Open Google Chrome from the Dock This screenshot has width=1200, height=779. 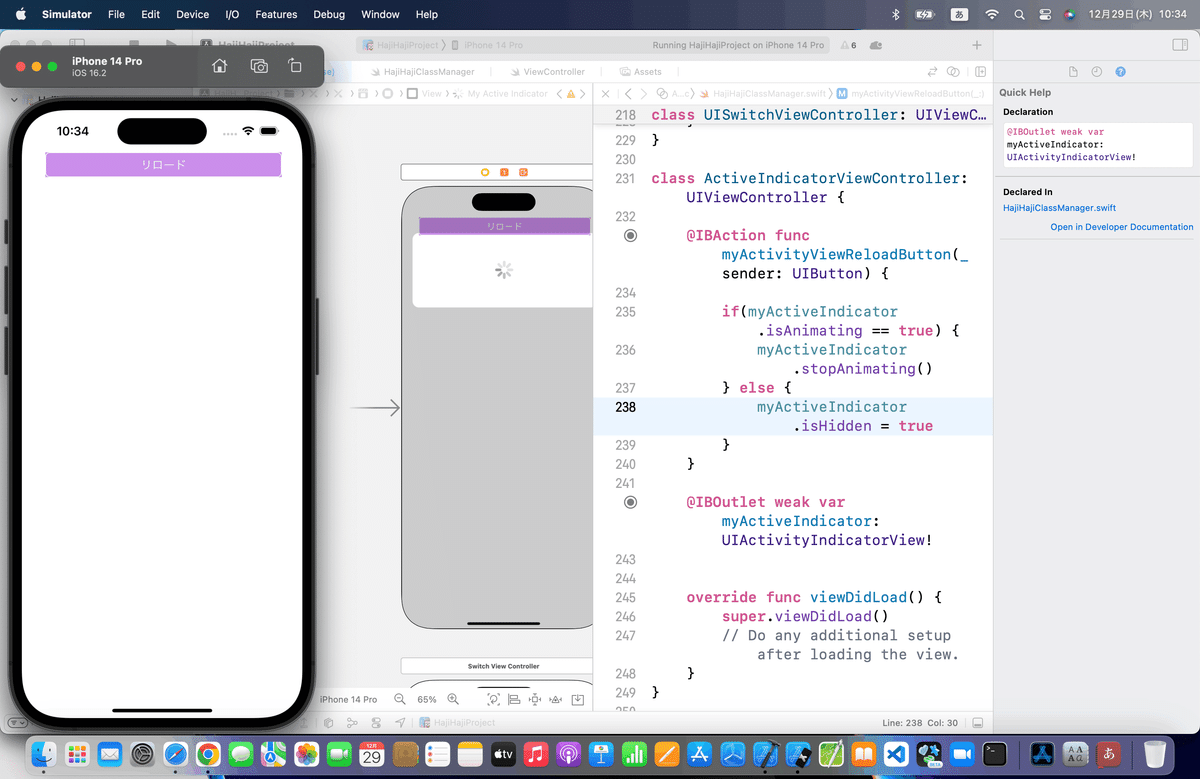[x=208, y=754]
